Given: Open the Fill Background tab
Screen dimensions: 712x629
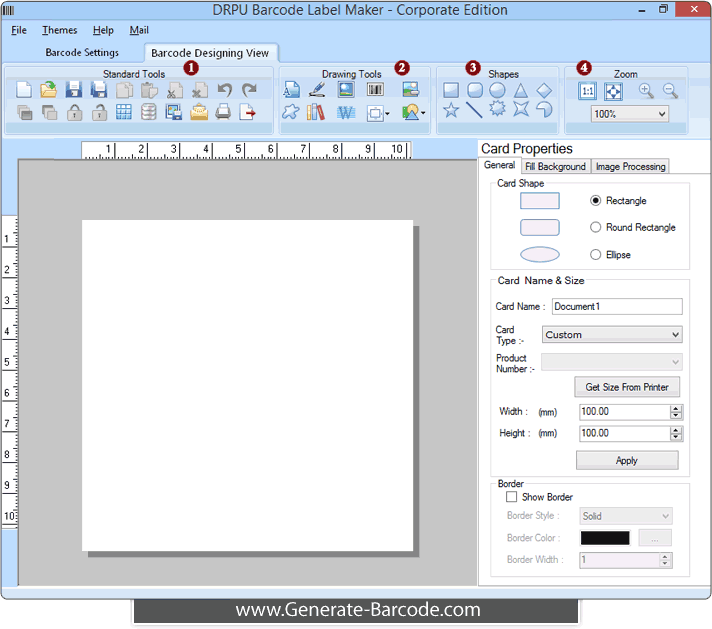Looking at the screenshot, I should pyautogui.click(x=555, y=166).
